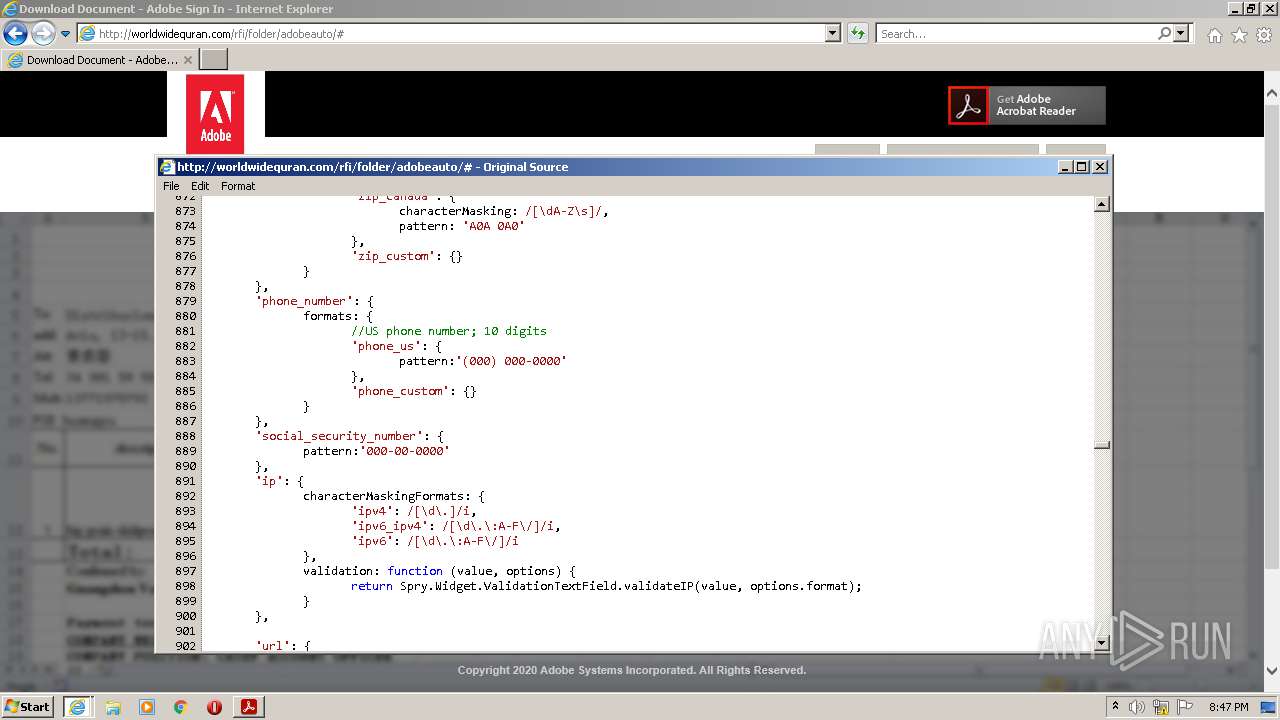Click the 'ipv6_ipv4' regex line
The image size is (1280, 720).
[456, 526]
